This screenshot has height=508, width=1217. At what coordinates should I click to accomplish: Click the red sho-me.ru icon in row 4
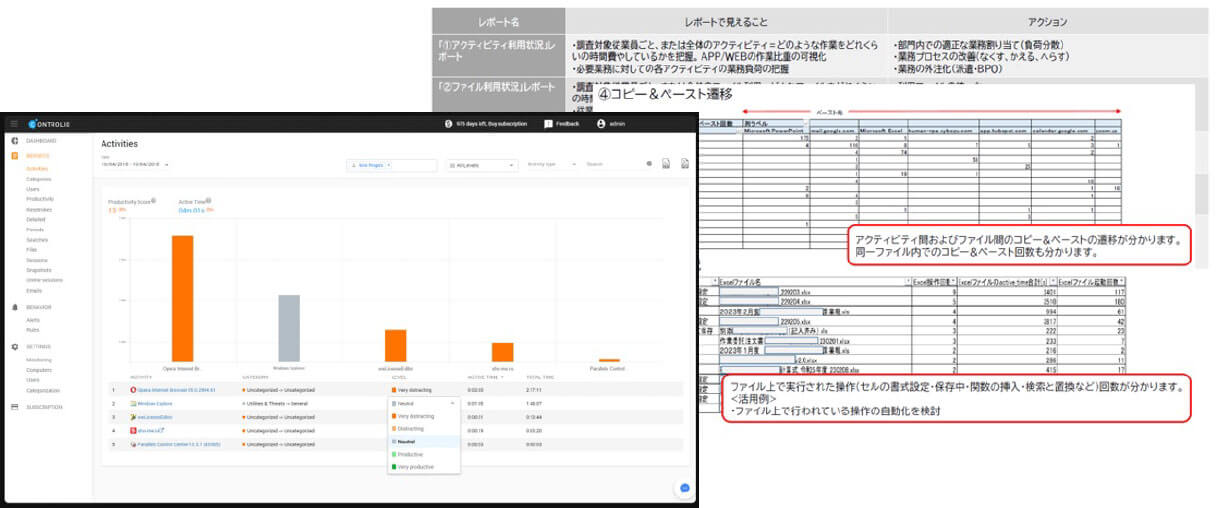click(132, 431)
